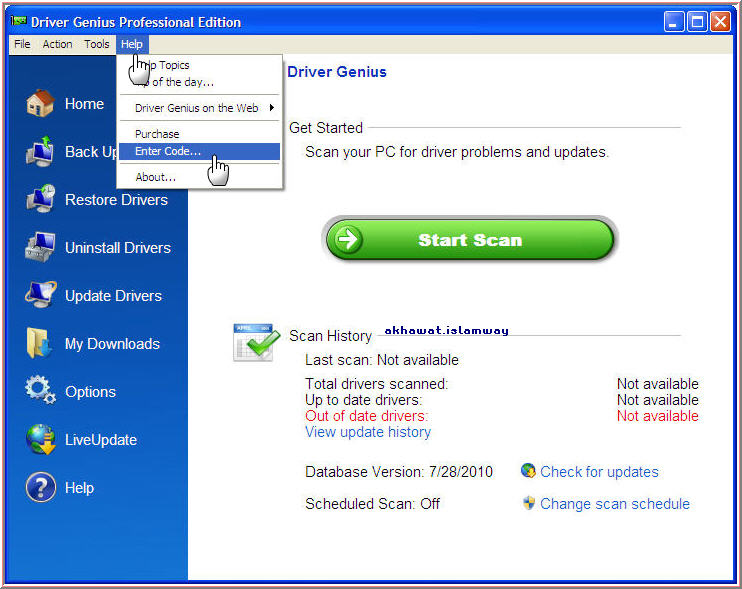
Task: Click the Scan History calendar icon
Action: tap(256, 341)
